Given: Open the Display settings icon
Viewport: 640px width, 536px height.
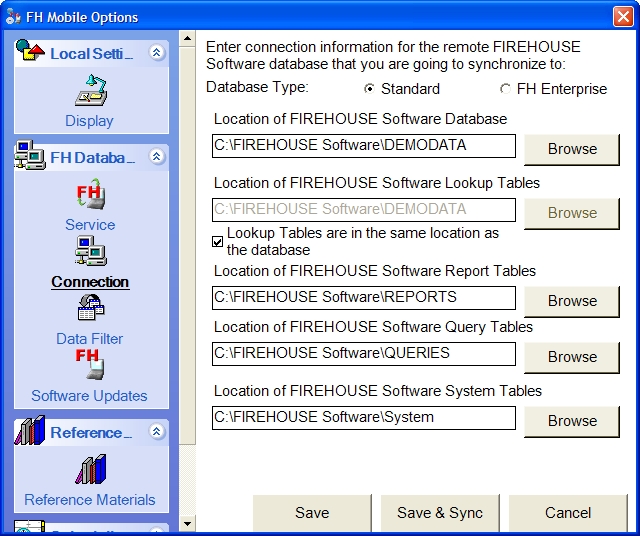Looking at the screenshot, I should (91, 90).
